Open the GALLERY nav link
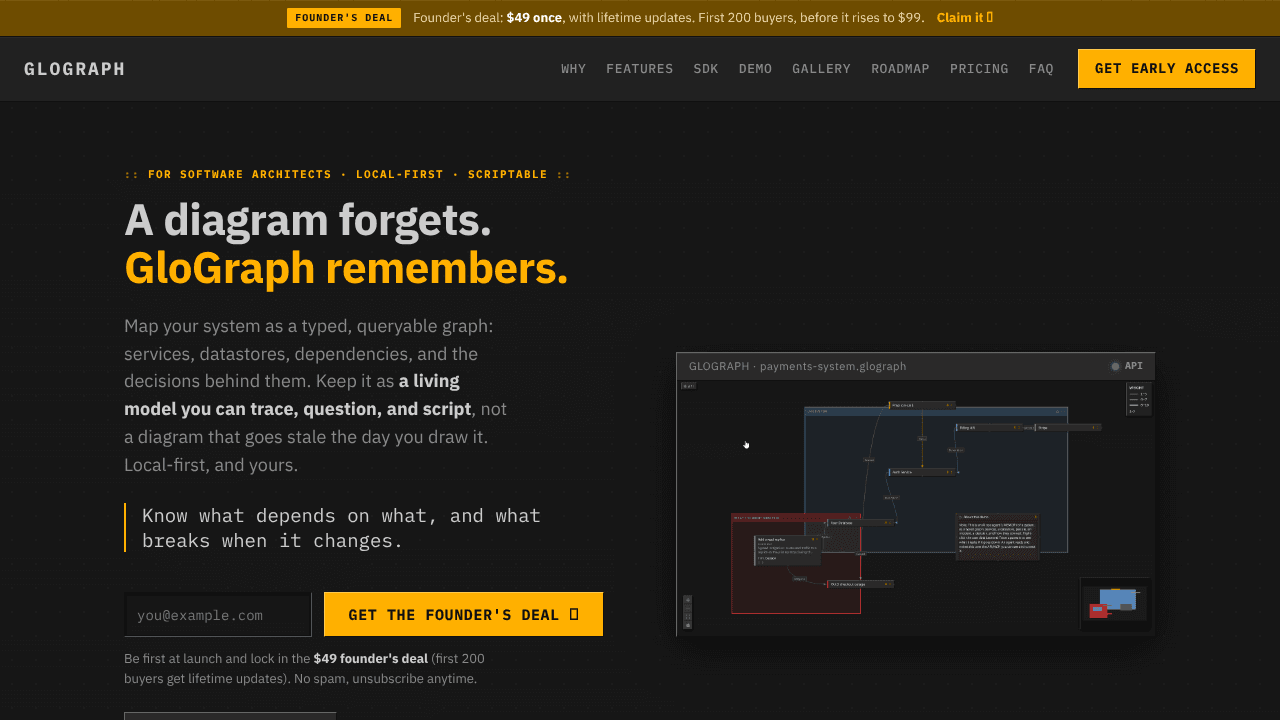Viewport: 1280px width, 720px height. pos(821,69)
